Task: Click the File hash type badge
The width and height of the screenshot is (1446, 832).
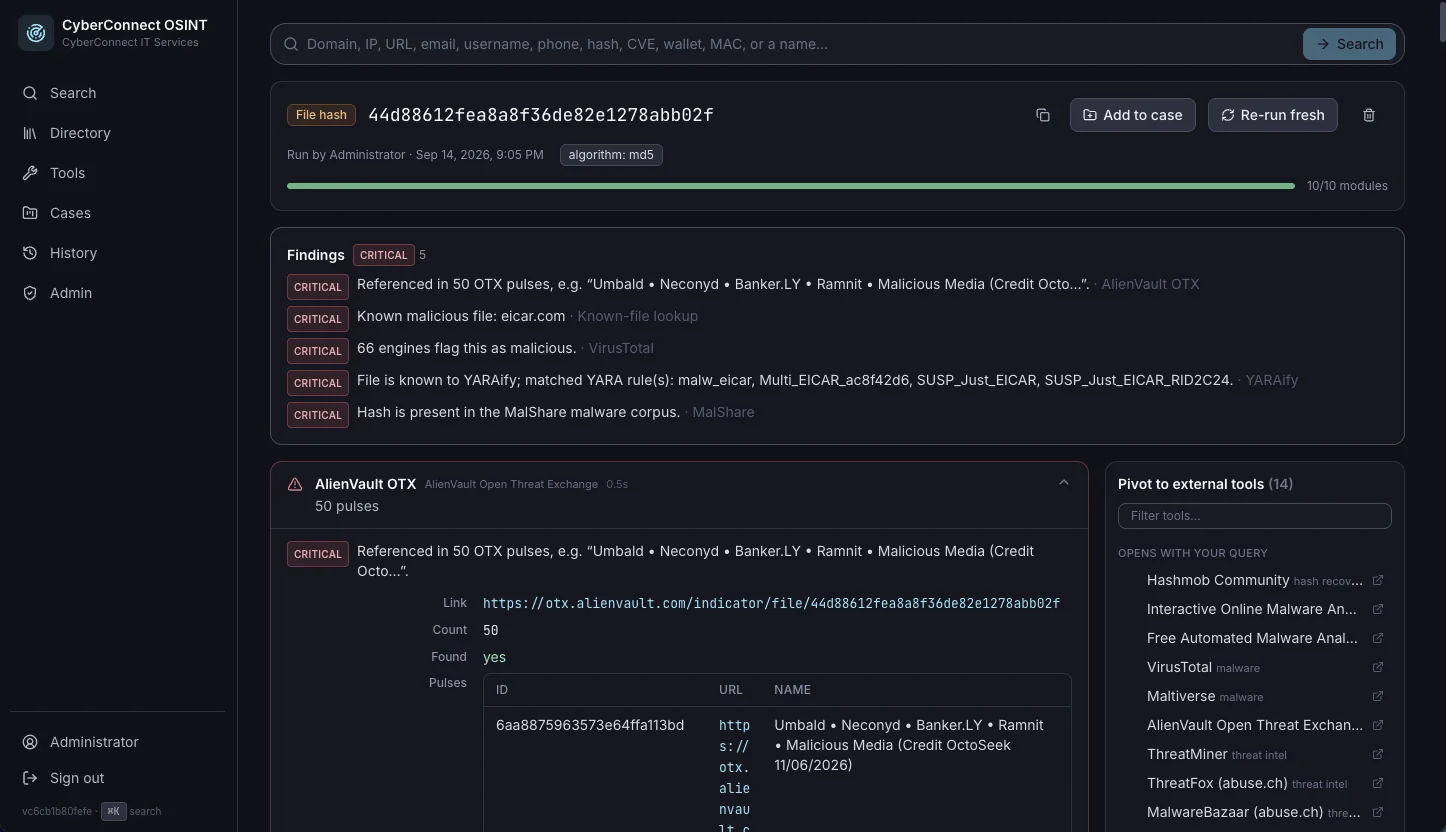Action: tap(321, 115)
